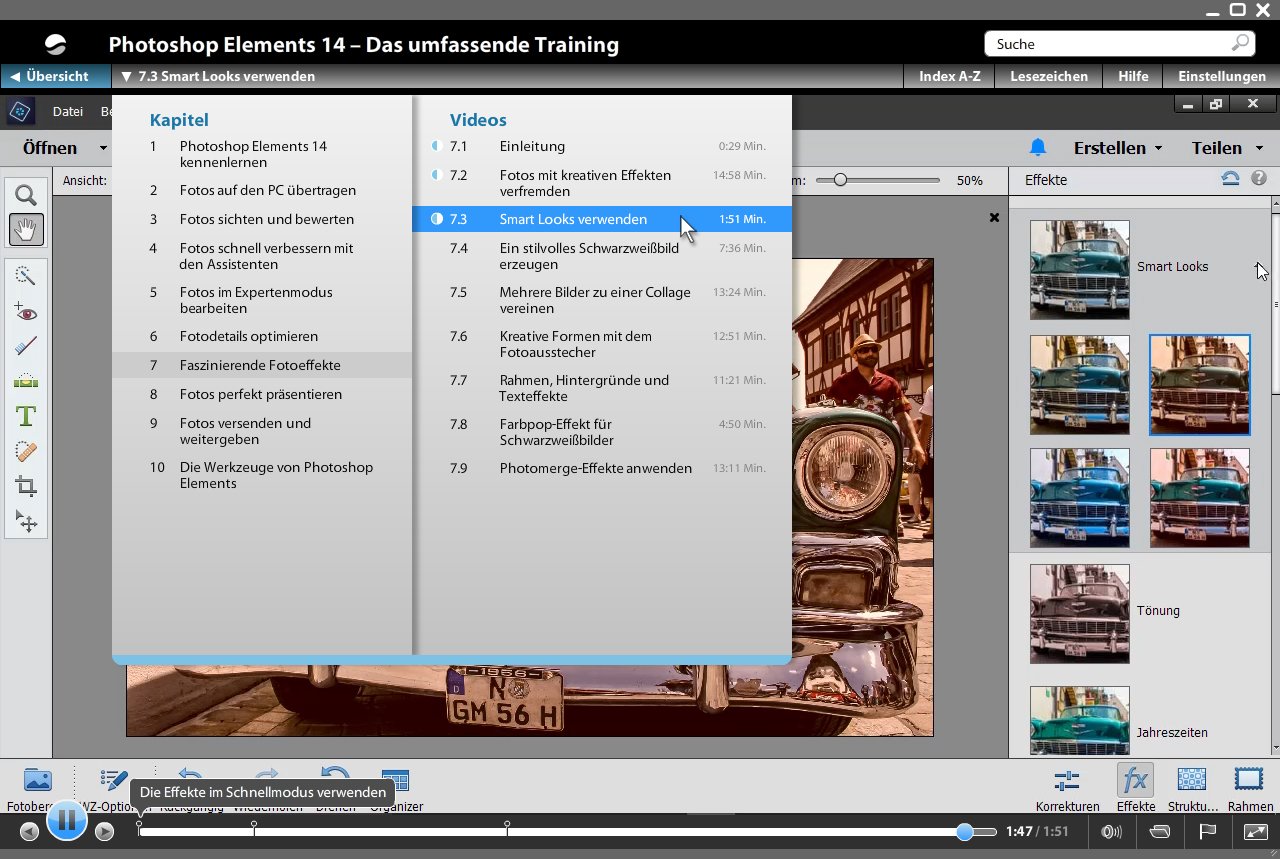Viewport: 1280px width, 859px height.
Task: Select the Spot Healing bandage tool
Action: [x=26, y=451]
